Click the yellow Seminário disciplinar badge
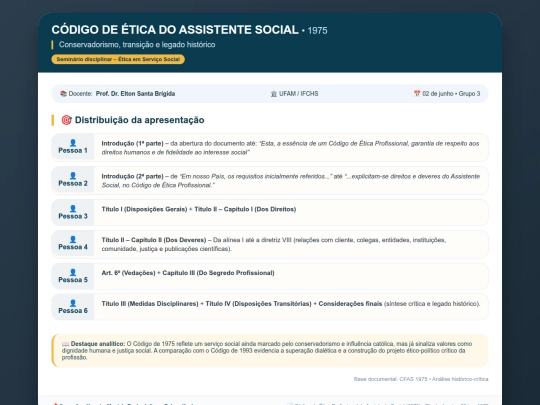The height and width of the screenshot is (405, 540). coord(118,59)
